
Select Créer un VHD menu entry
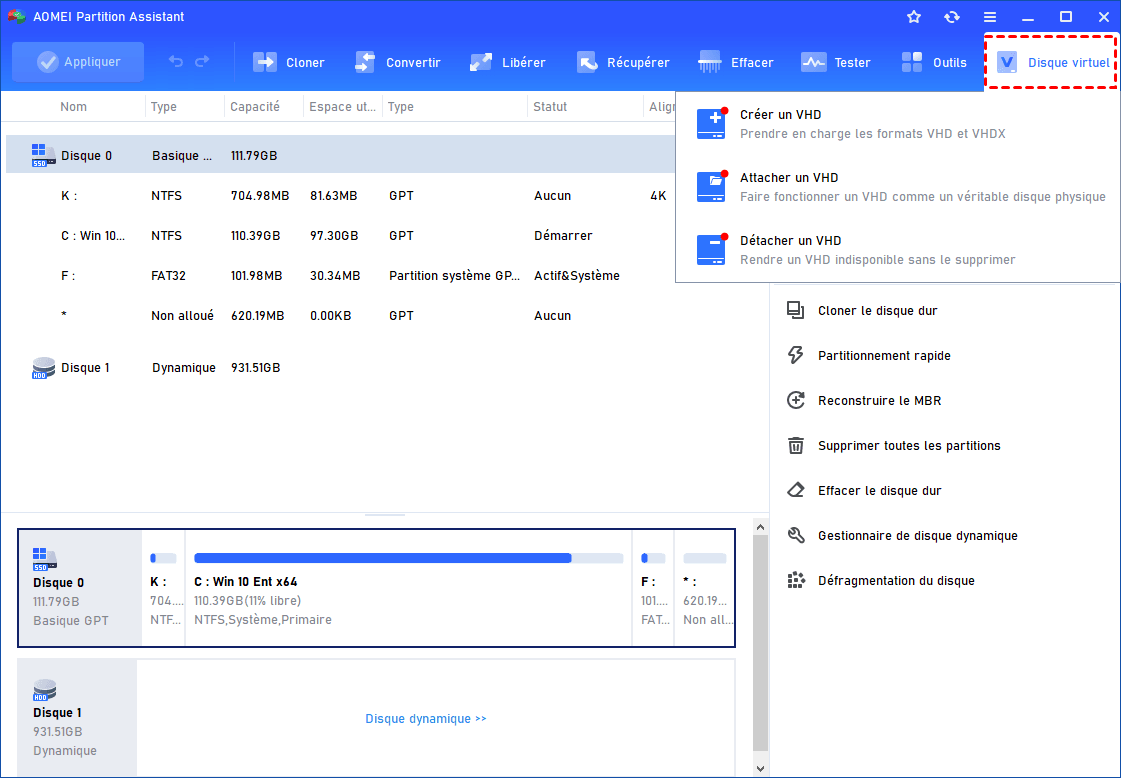click(898, 124)
